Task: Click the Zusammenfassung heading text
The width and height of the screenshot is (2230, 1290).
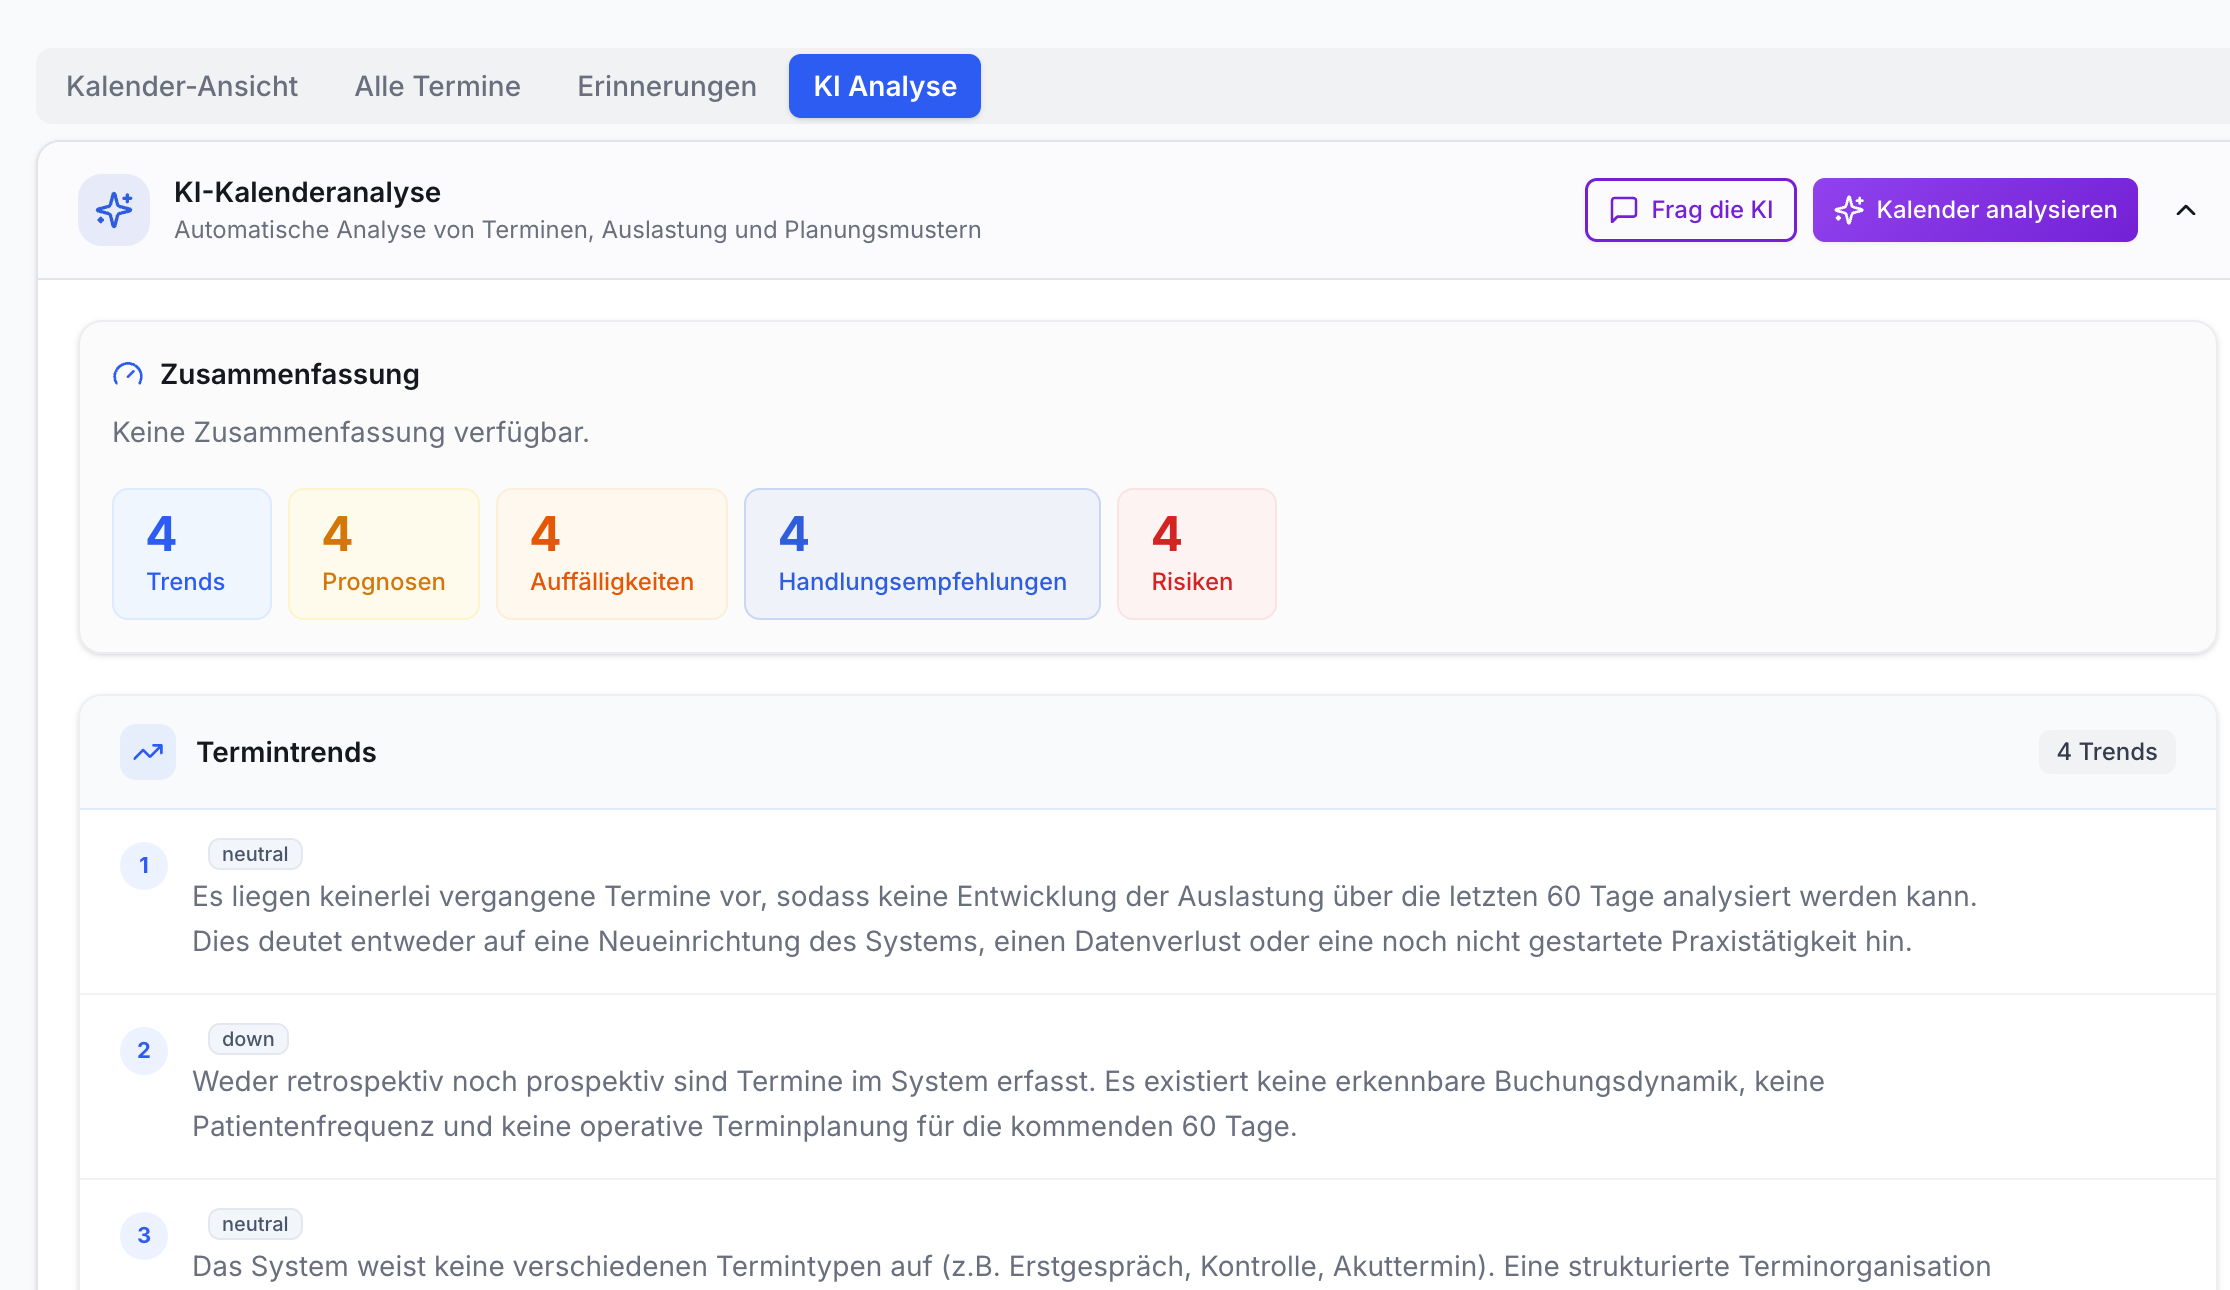Action: 290,374
